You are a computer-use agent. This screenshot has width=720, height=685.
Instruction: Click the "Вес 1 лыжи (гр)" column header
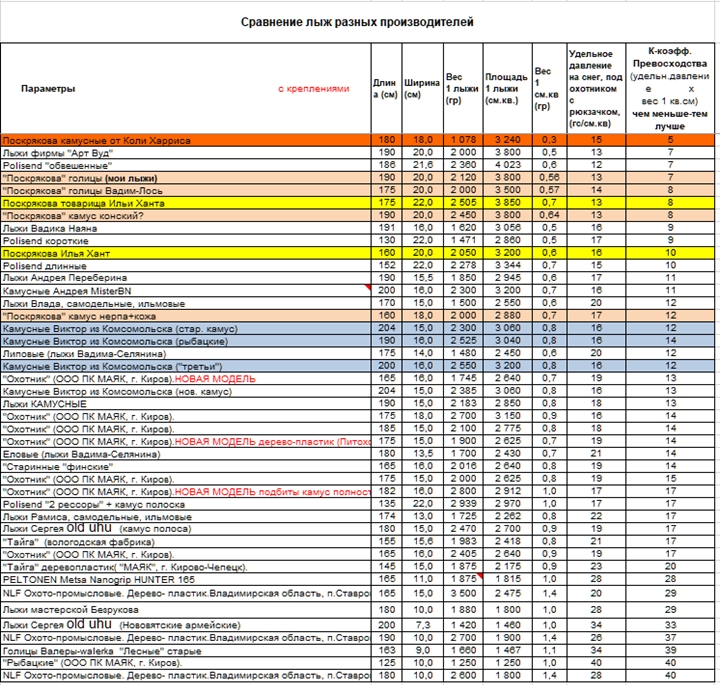[462, 89]
